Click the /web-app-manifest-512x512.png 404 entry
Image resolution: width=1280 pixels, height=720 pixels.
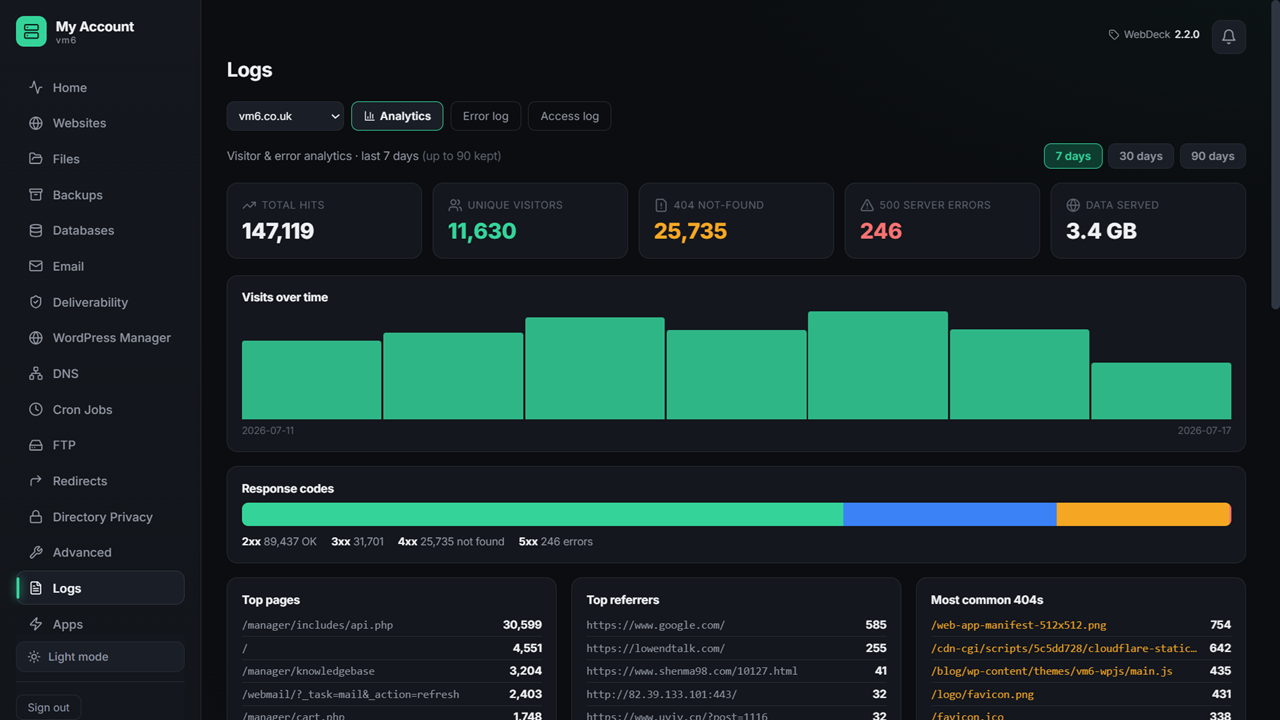tap(1081, 625)
